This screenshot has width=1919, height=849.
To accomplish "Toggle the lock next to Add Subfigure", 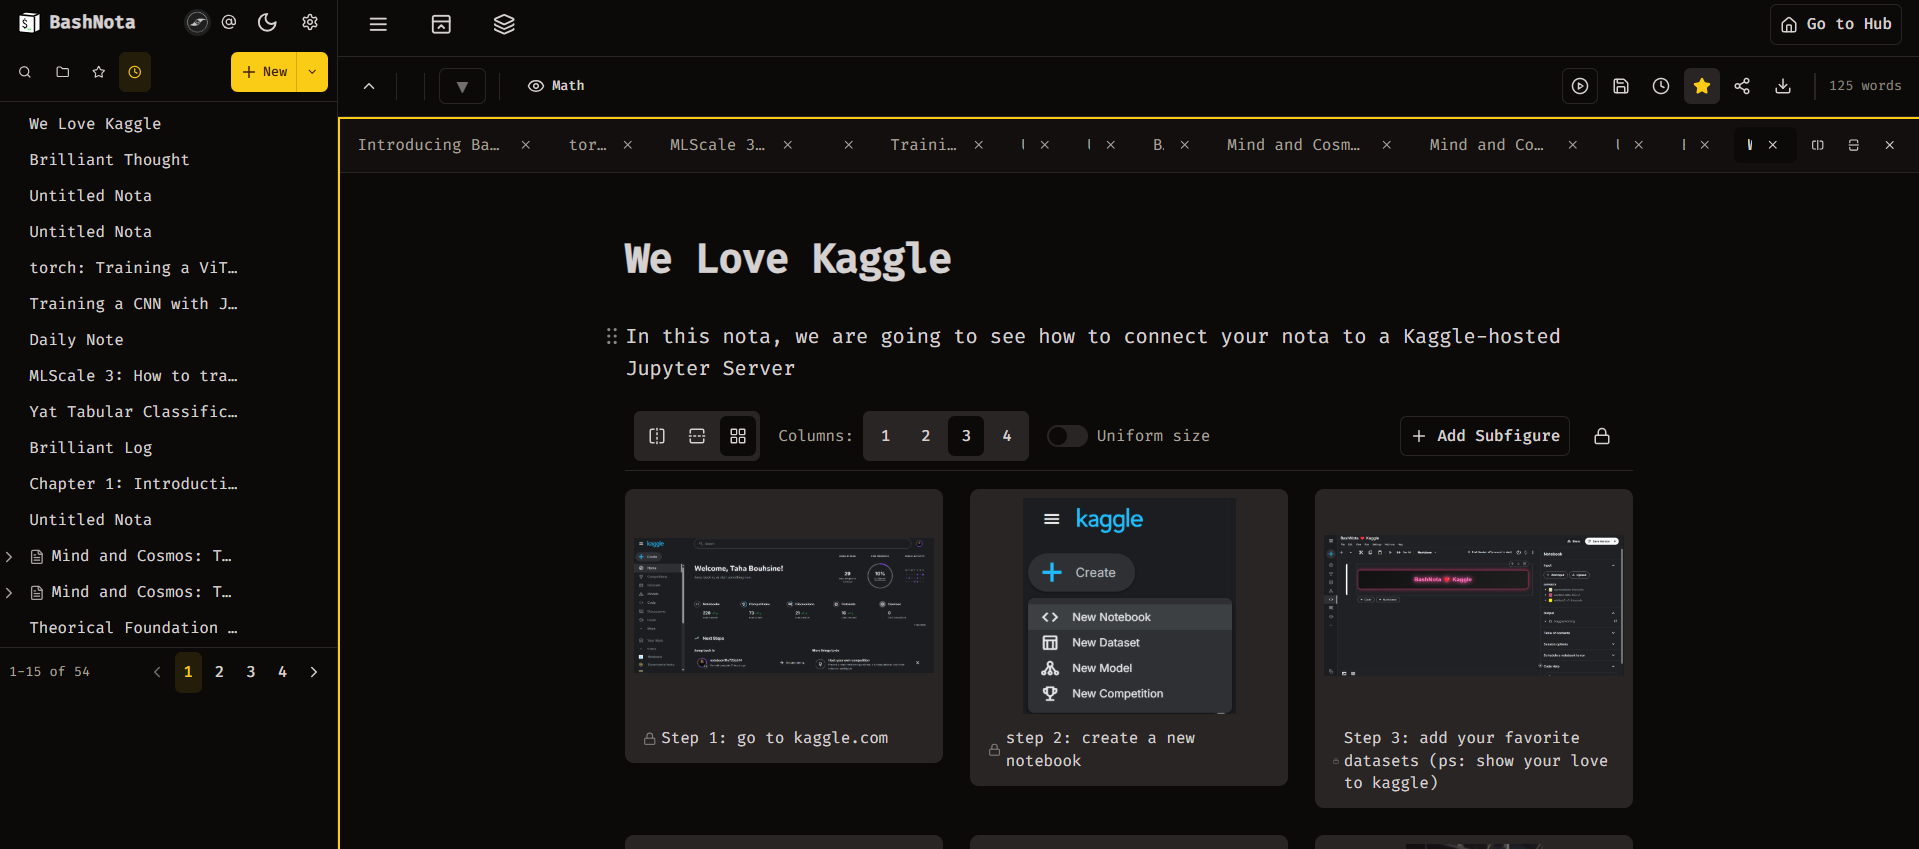I will click(x=1602, y=436).
